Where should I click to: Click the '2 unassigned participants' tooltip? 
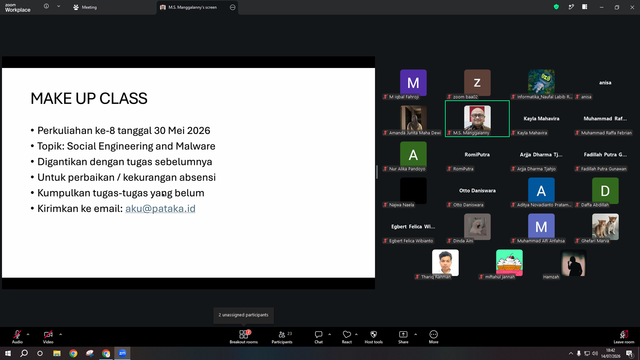244,315
